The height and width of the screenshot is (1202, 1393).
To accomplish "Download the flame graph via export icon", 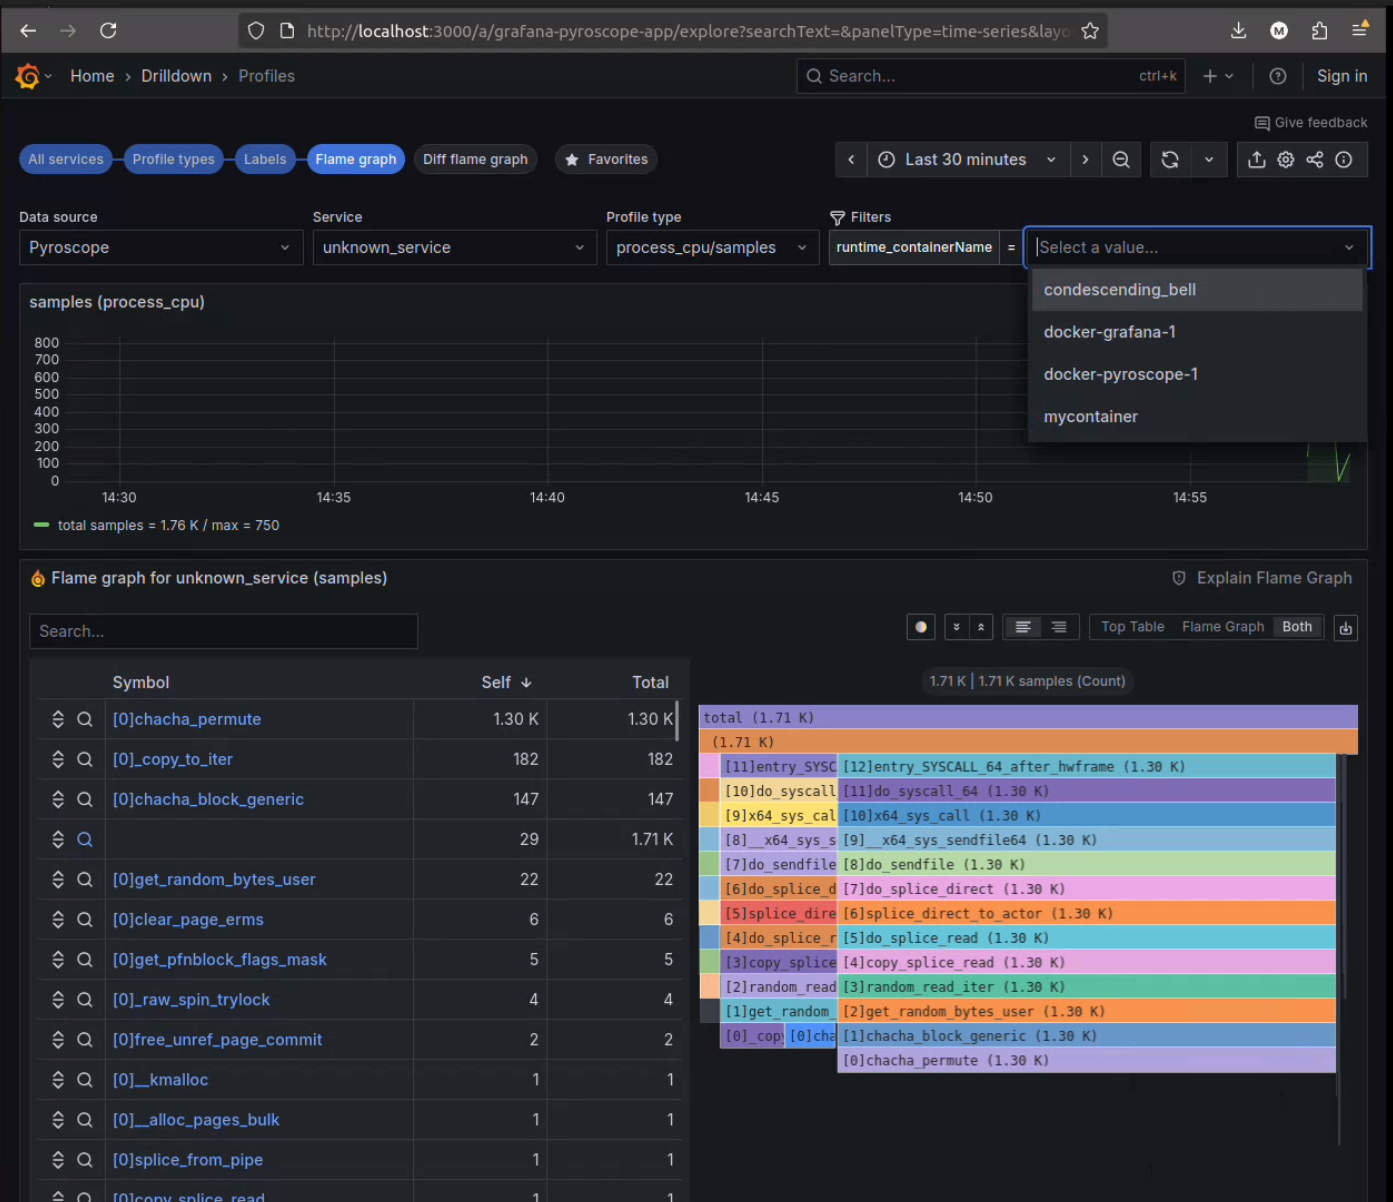I will click(x=1346, y=628).
